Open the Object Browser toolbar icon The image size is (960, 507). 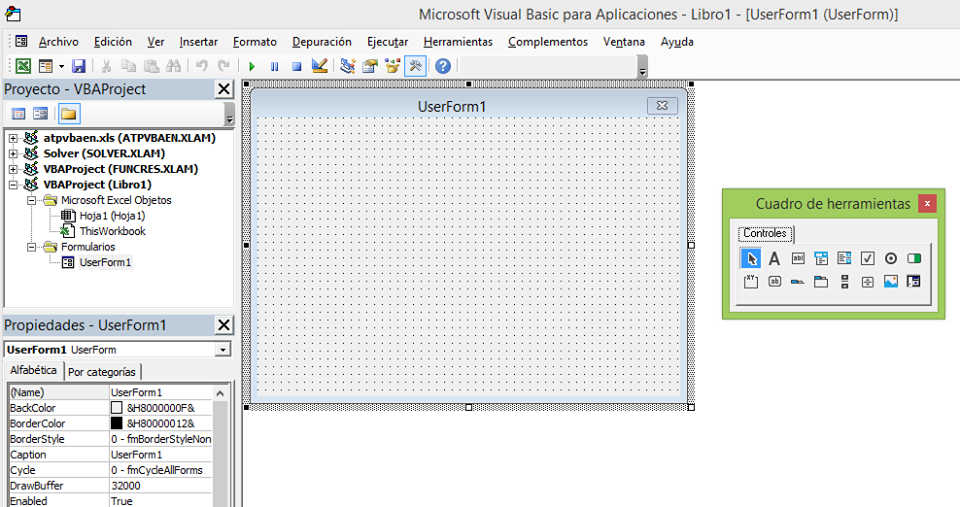tap(392, 66)
